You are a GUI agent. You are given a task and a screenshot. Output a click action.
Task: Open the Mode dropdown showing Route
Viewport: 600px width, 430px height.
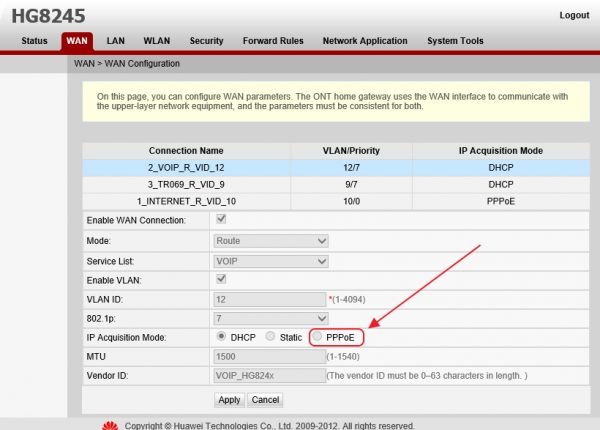point(271,241)
